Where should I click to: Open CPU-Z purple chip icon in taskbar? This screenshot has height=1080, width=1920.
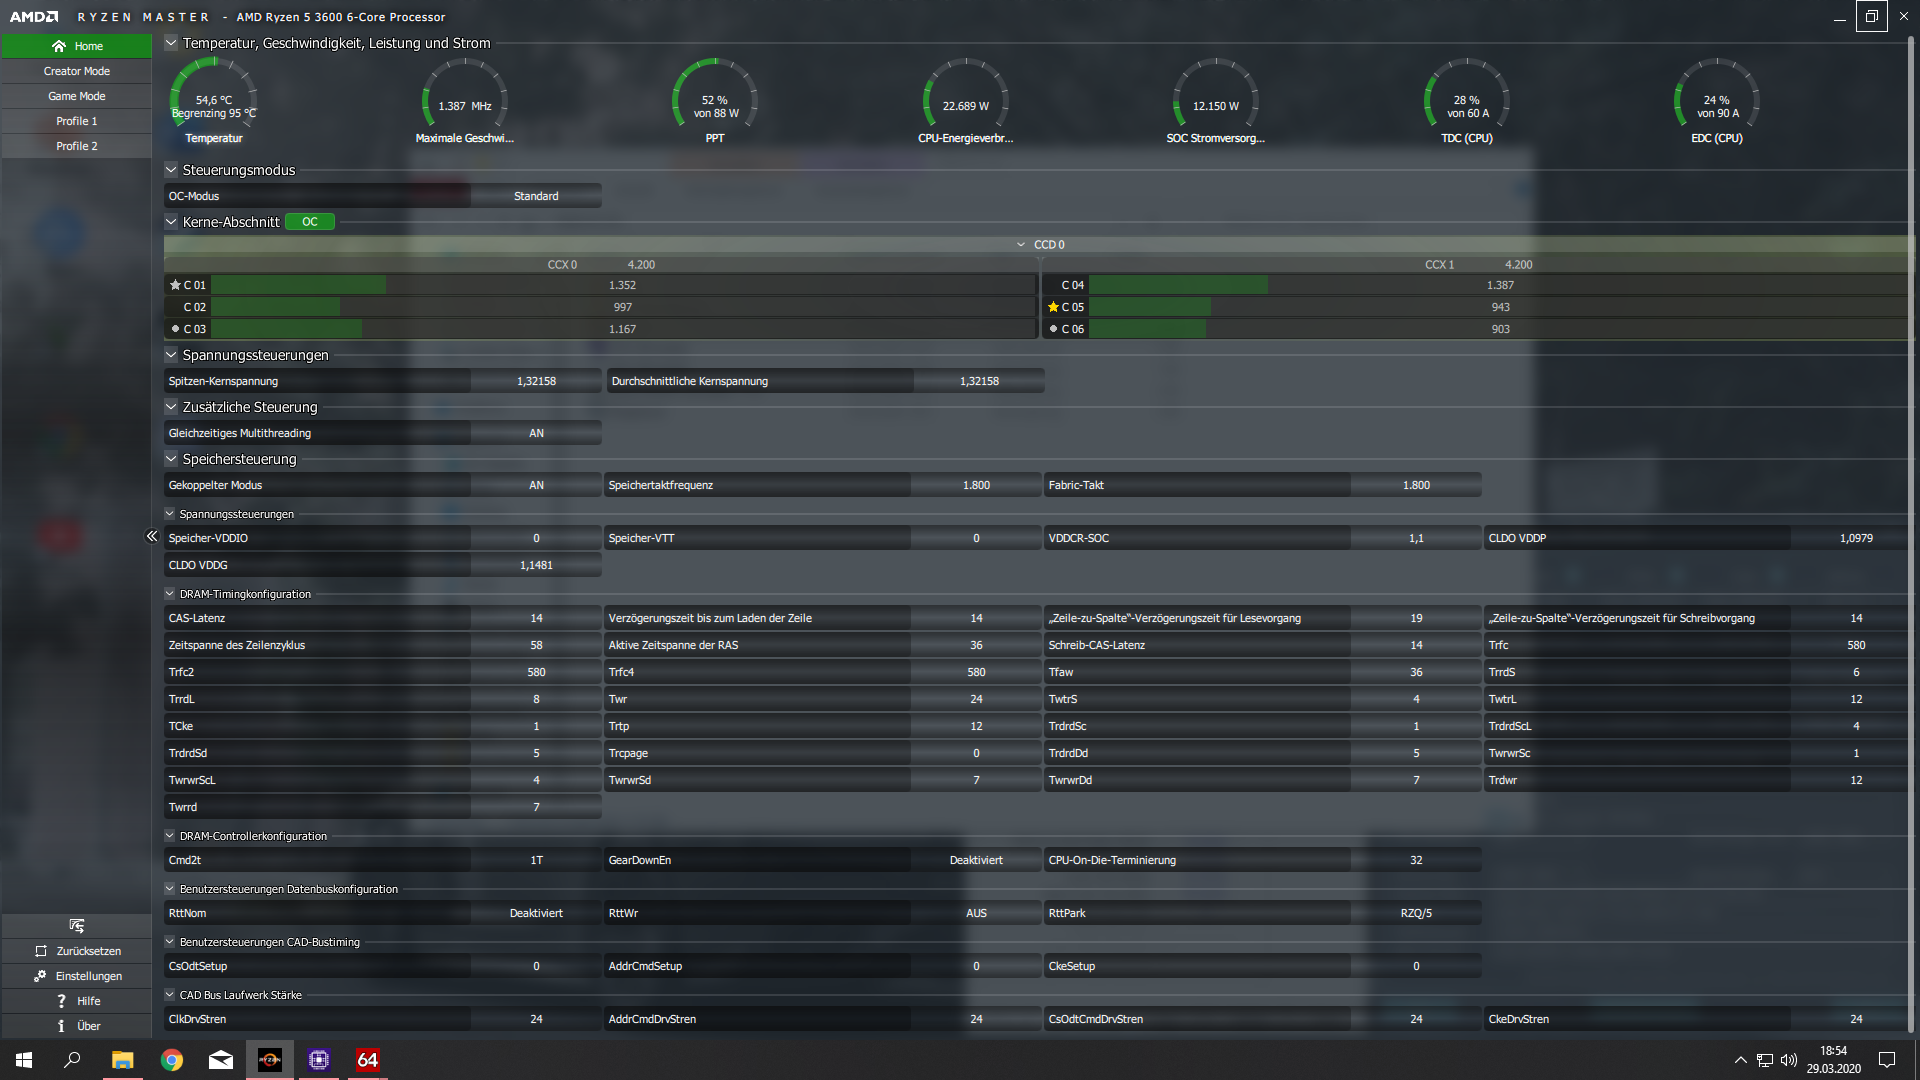point(319,1060)
